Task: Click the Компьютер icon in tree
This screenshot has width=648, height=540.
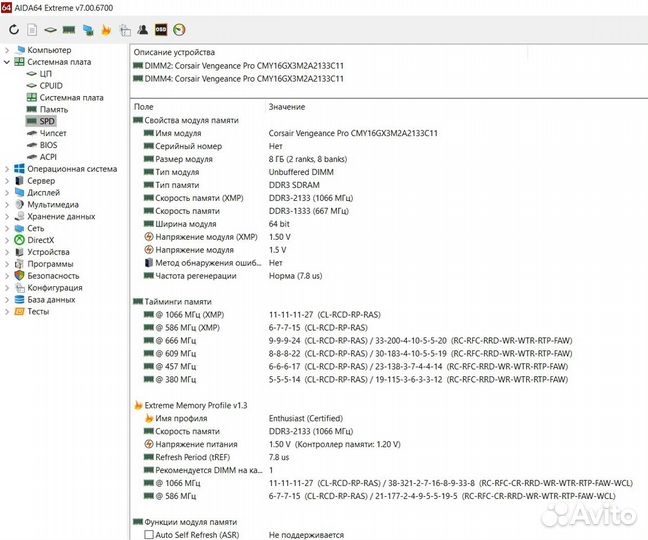Action: coord(19,50)
